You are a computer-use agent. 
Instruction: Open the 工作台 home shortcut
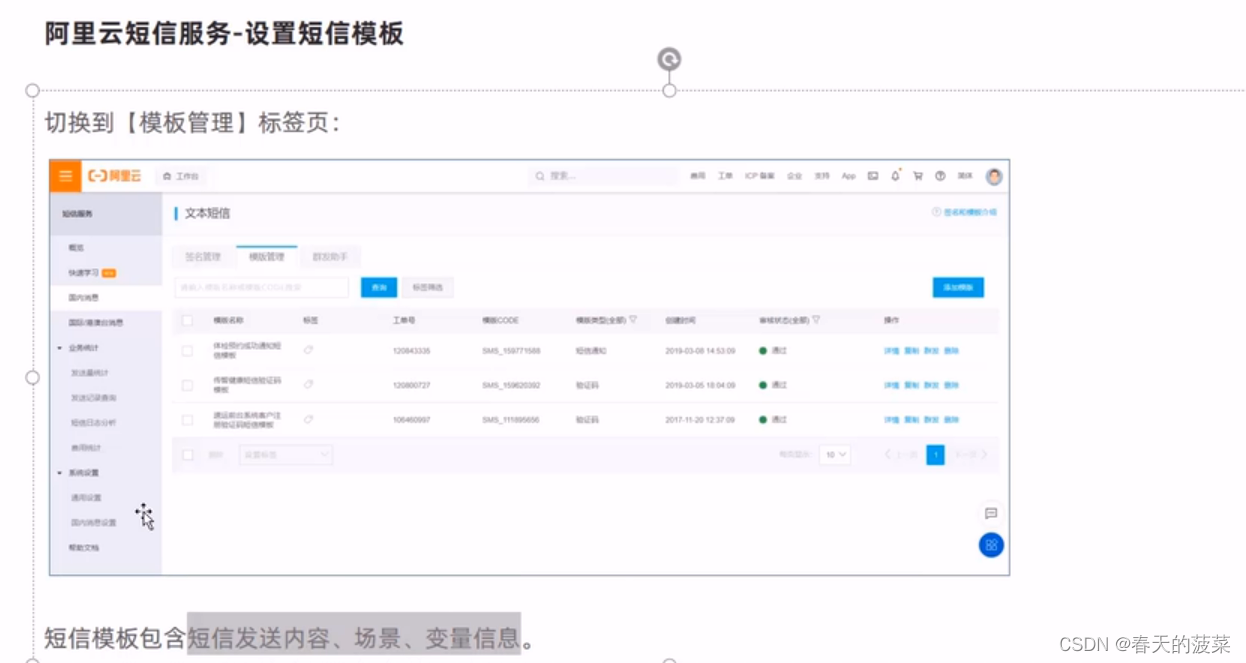click(181, 176)
